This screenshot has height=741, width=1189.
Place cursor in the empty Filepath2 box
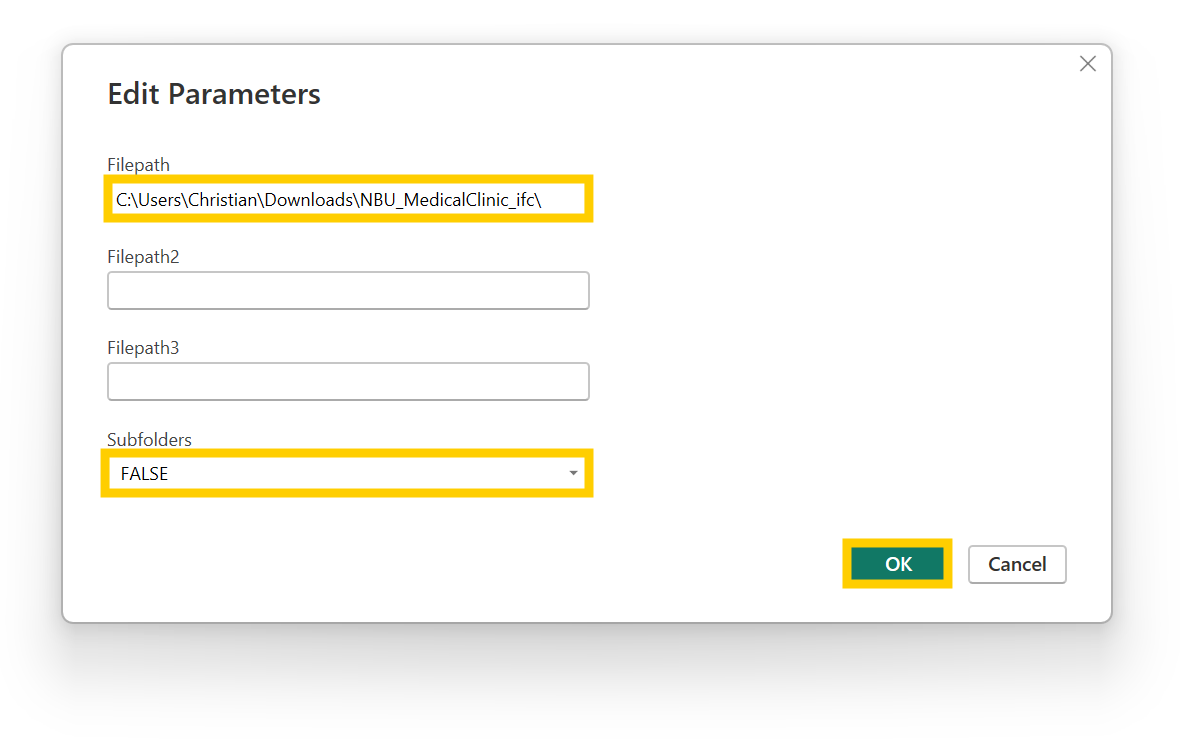(348, 290)
